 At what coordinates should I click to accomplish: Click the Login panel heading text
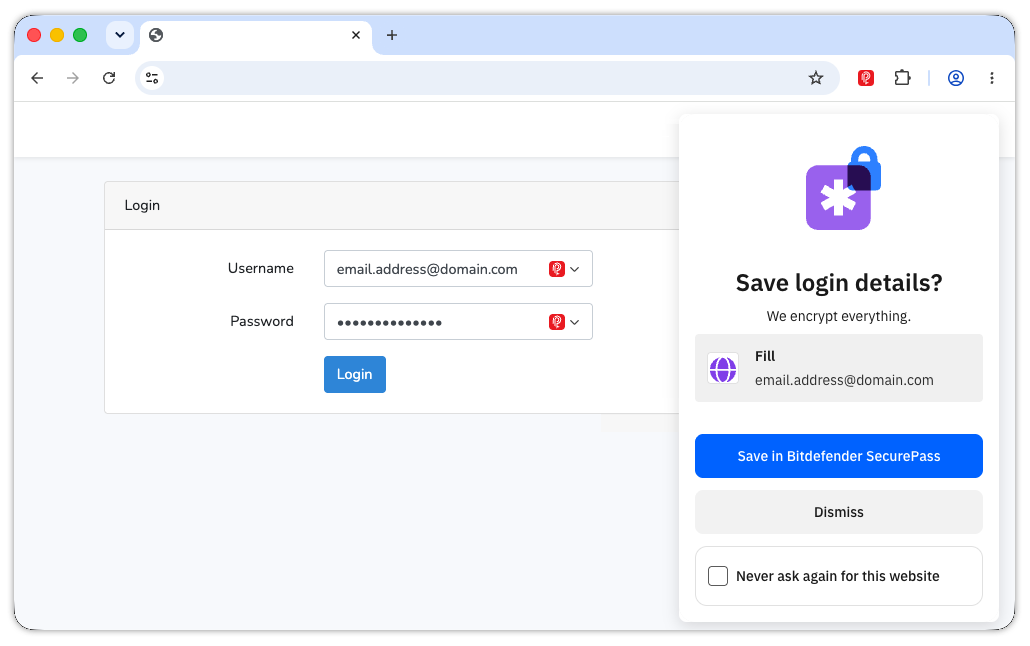142,205
